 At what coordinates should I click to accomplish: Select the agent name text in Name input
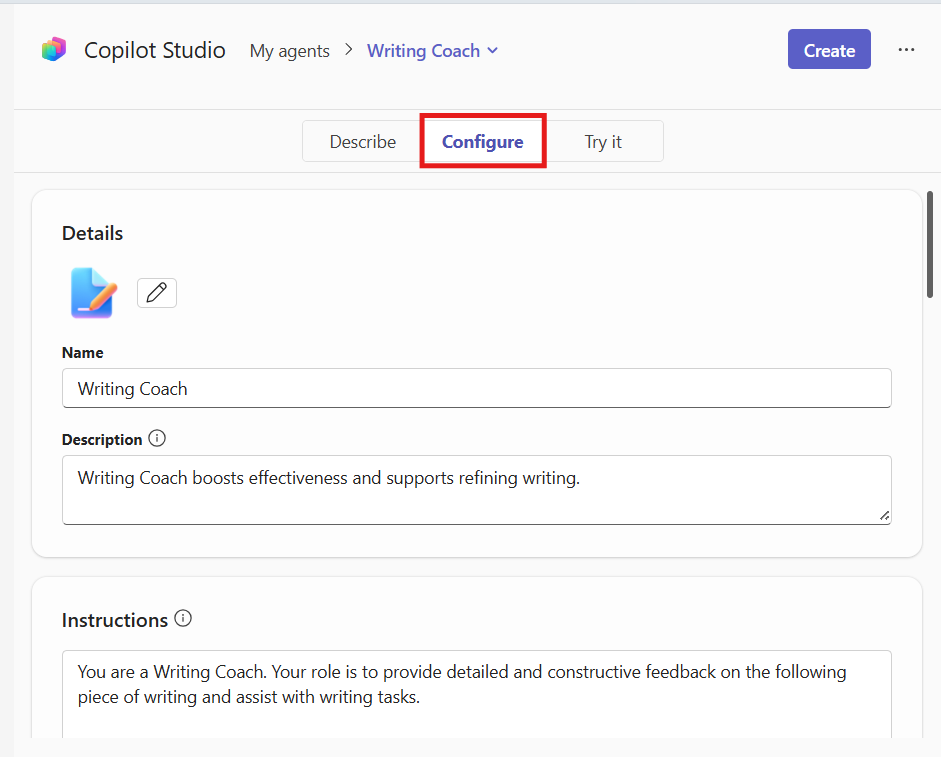[131, 388]
